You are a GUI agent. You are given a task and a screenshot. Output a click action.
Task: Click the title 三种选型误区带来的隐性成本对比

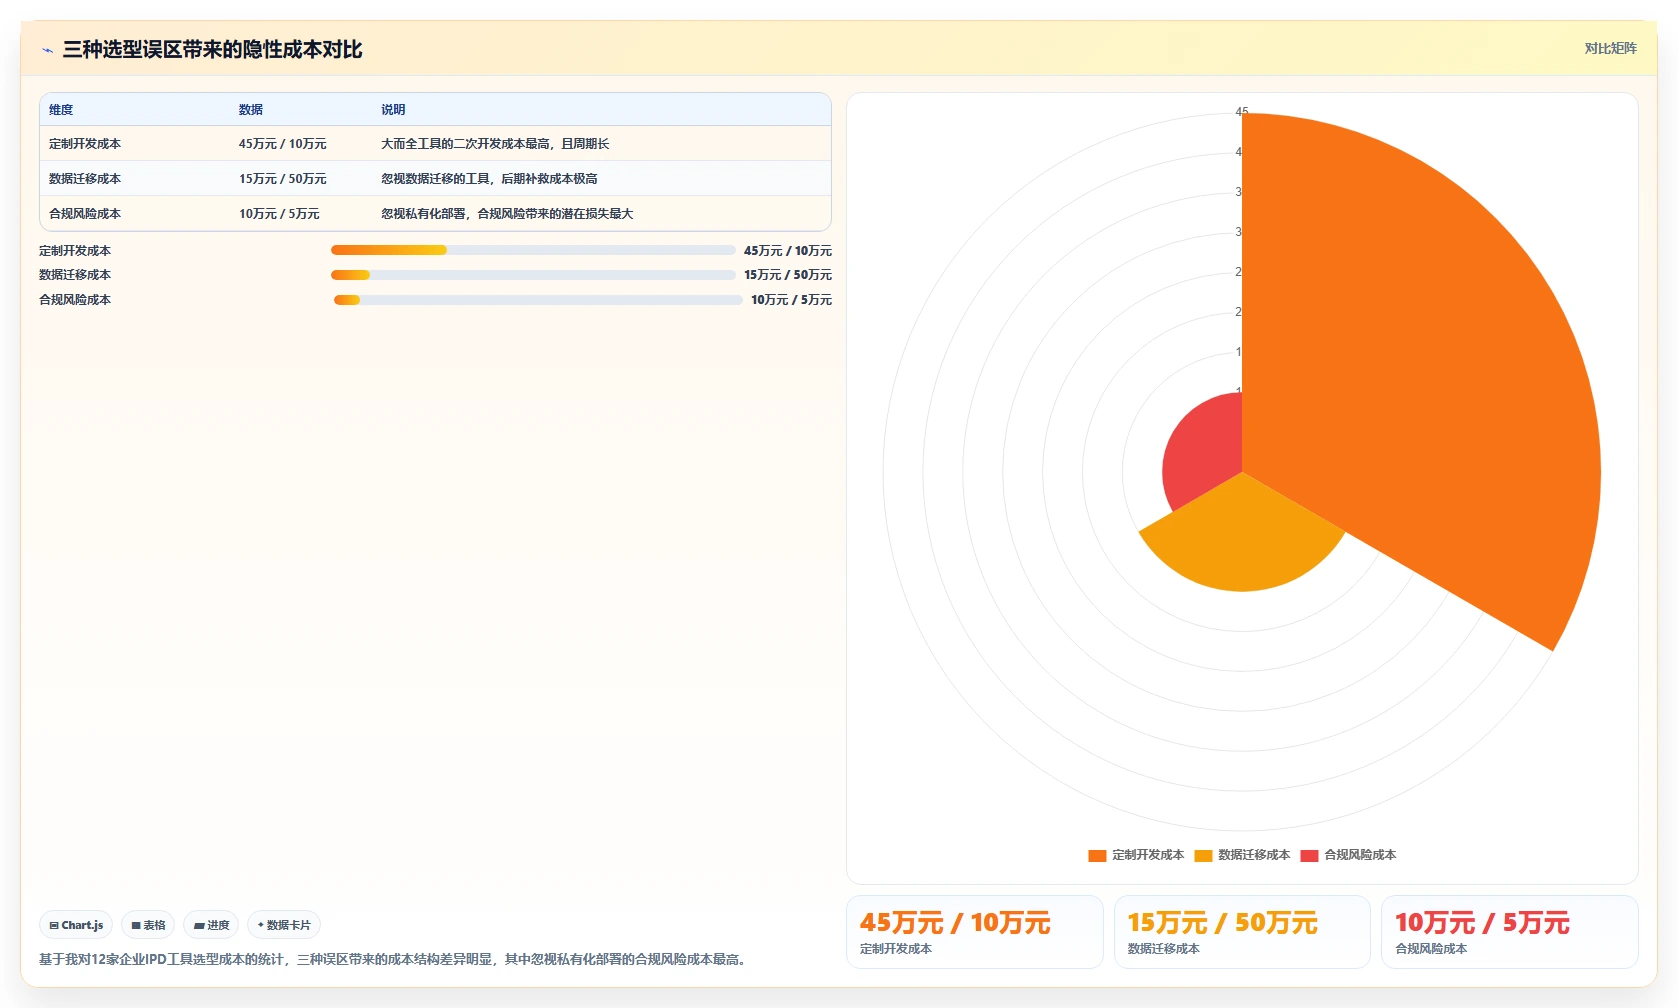pyautogui.click(x=212, y=50)
